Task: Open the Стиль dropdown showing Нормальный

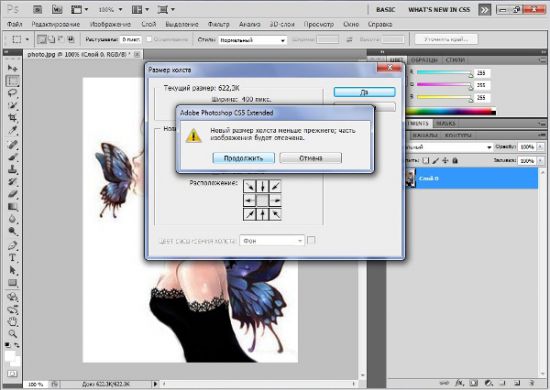Action: pyautogui.click(x=253, y=40)
